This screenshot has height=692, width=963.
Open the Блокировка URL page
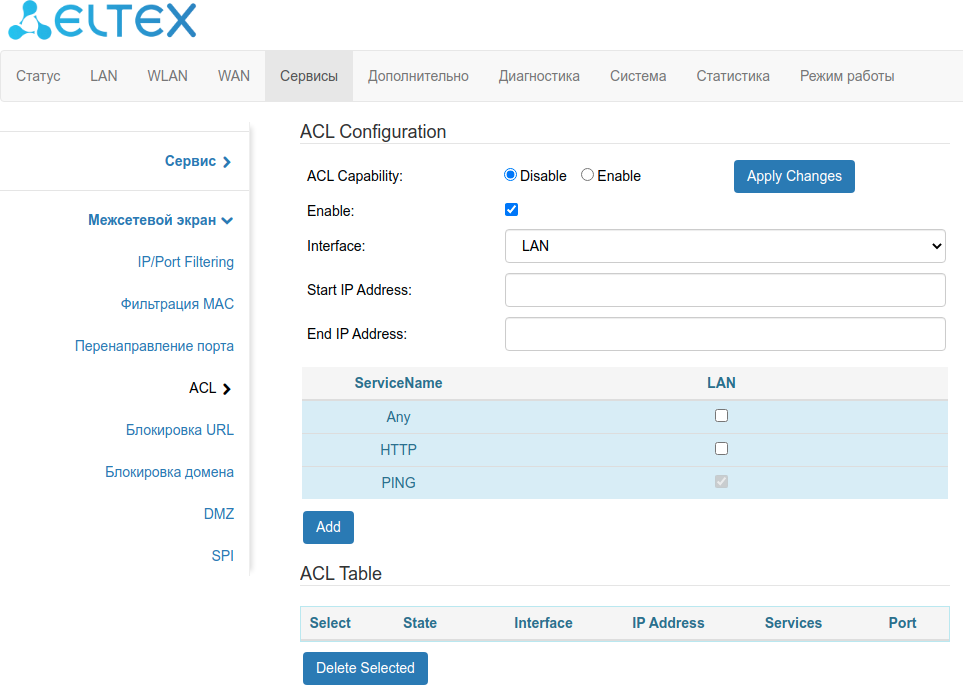tap(180, 430)
